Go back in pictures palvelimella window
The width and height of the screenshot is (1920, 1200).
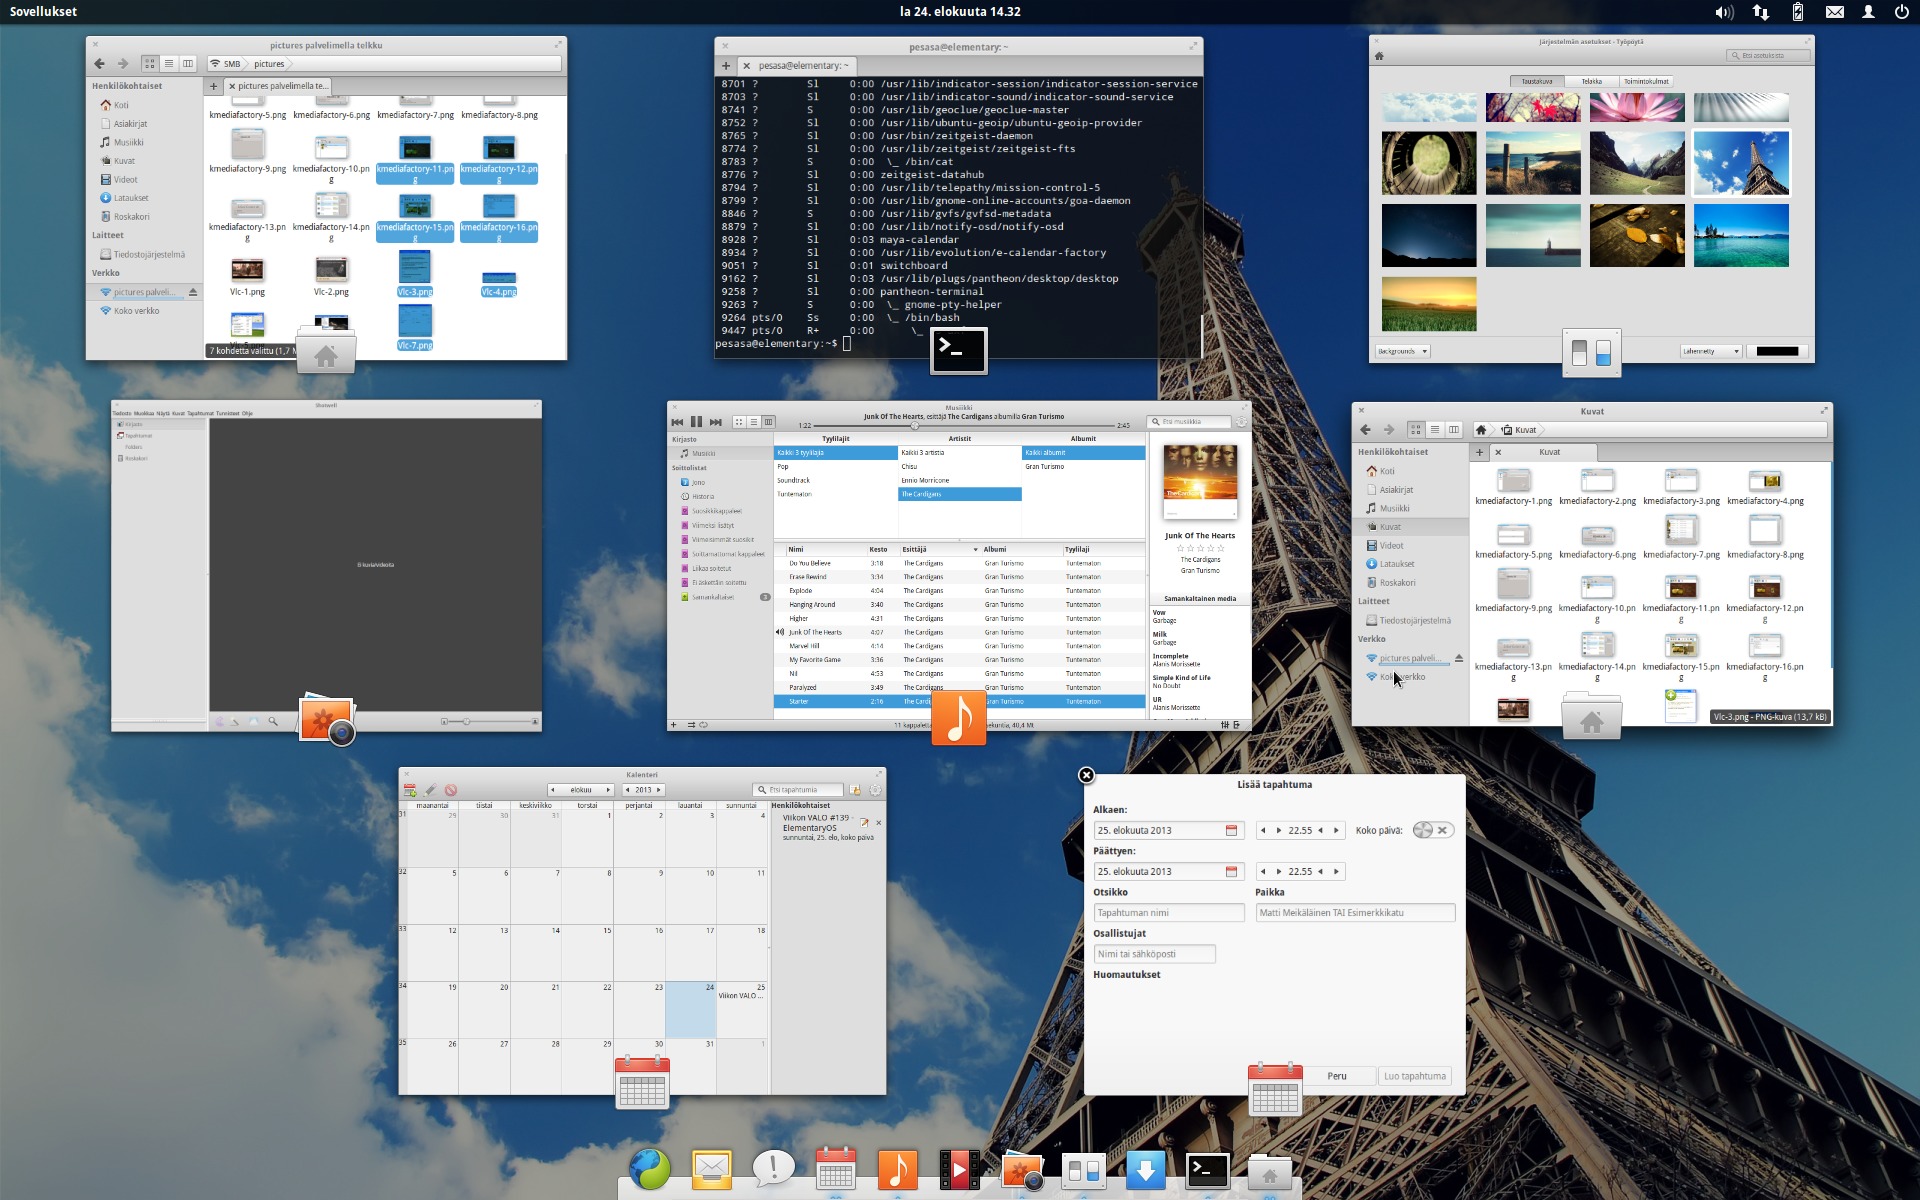coord(99,64)
